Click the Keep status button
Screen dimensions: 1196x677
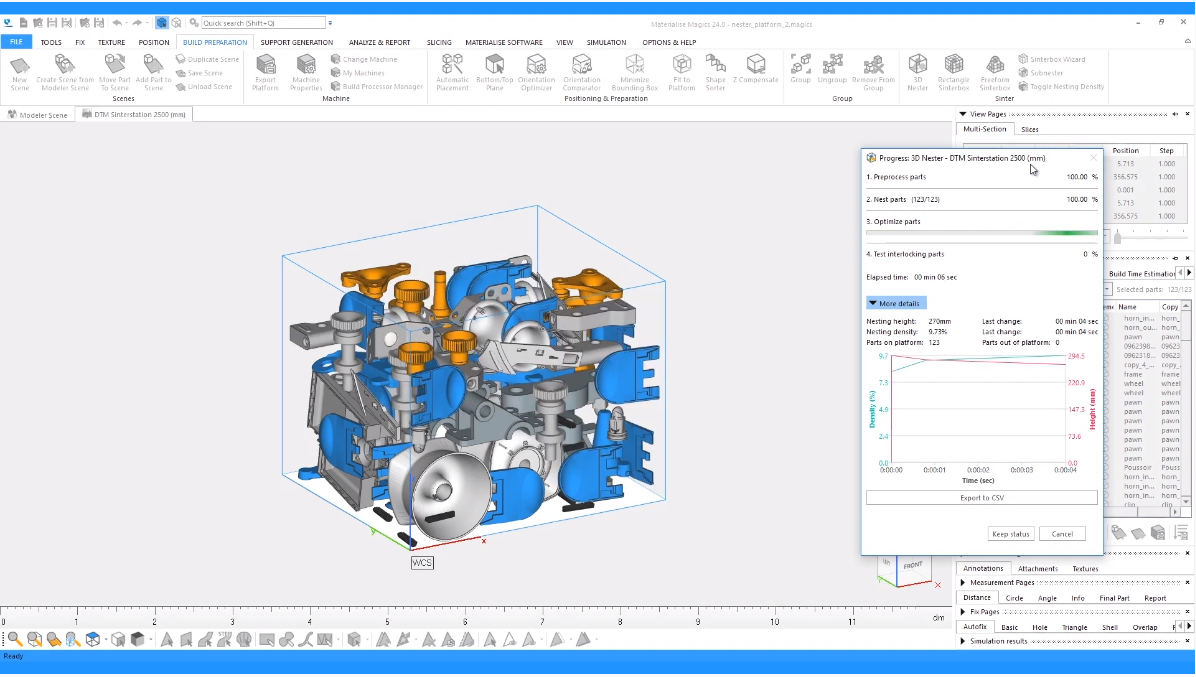coord(1010,534)
